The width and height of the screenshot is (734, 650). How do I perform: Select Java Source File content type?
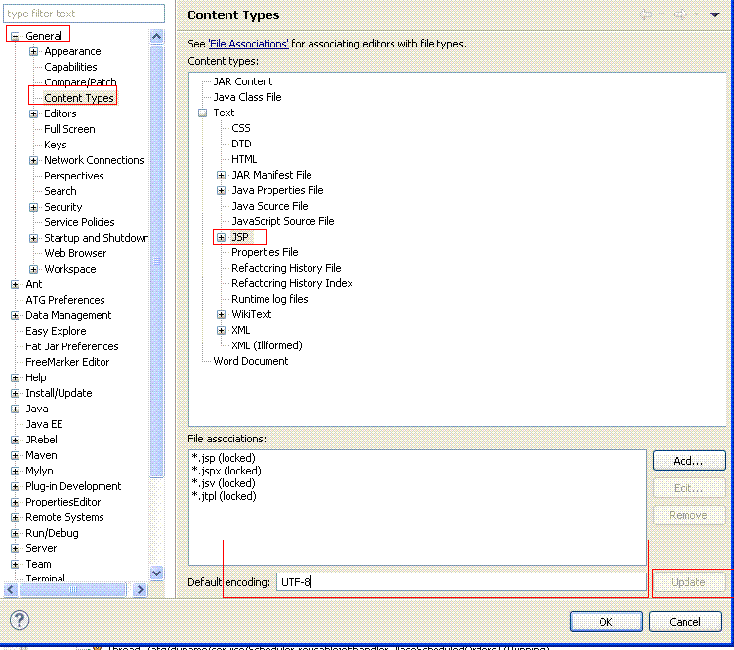[270, 206]
